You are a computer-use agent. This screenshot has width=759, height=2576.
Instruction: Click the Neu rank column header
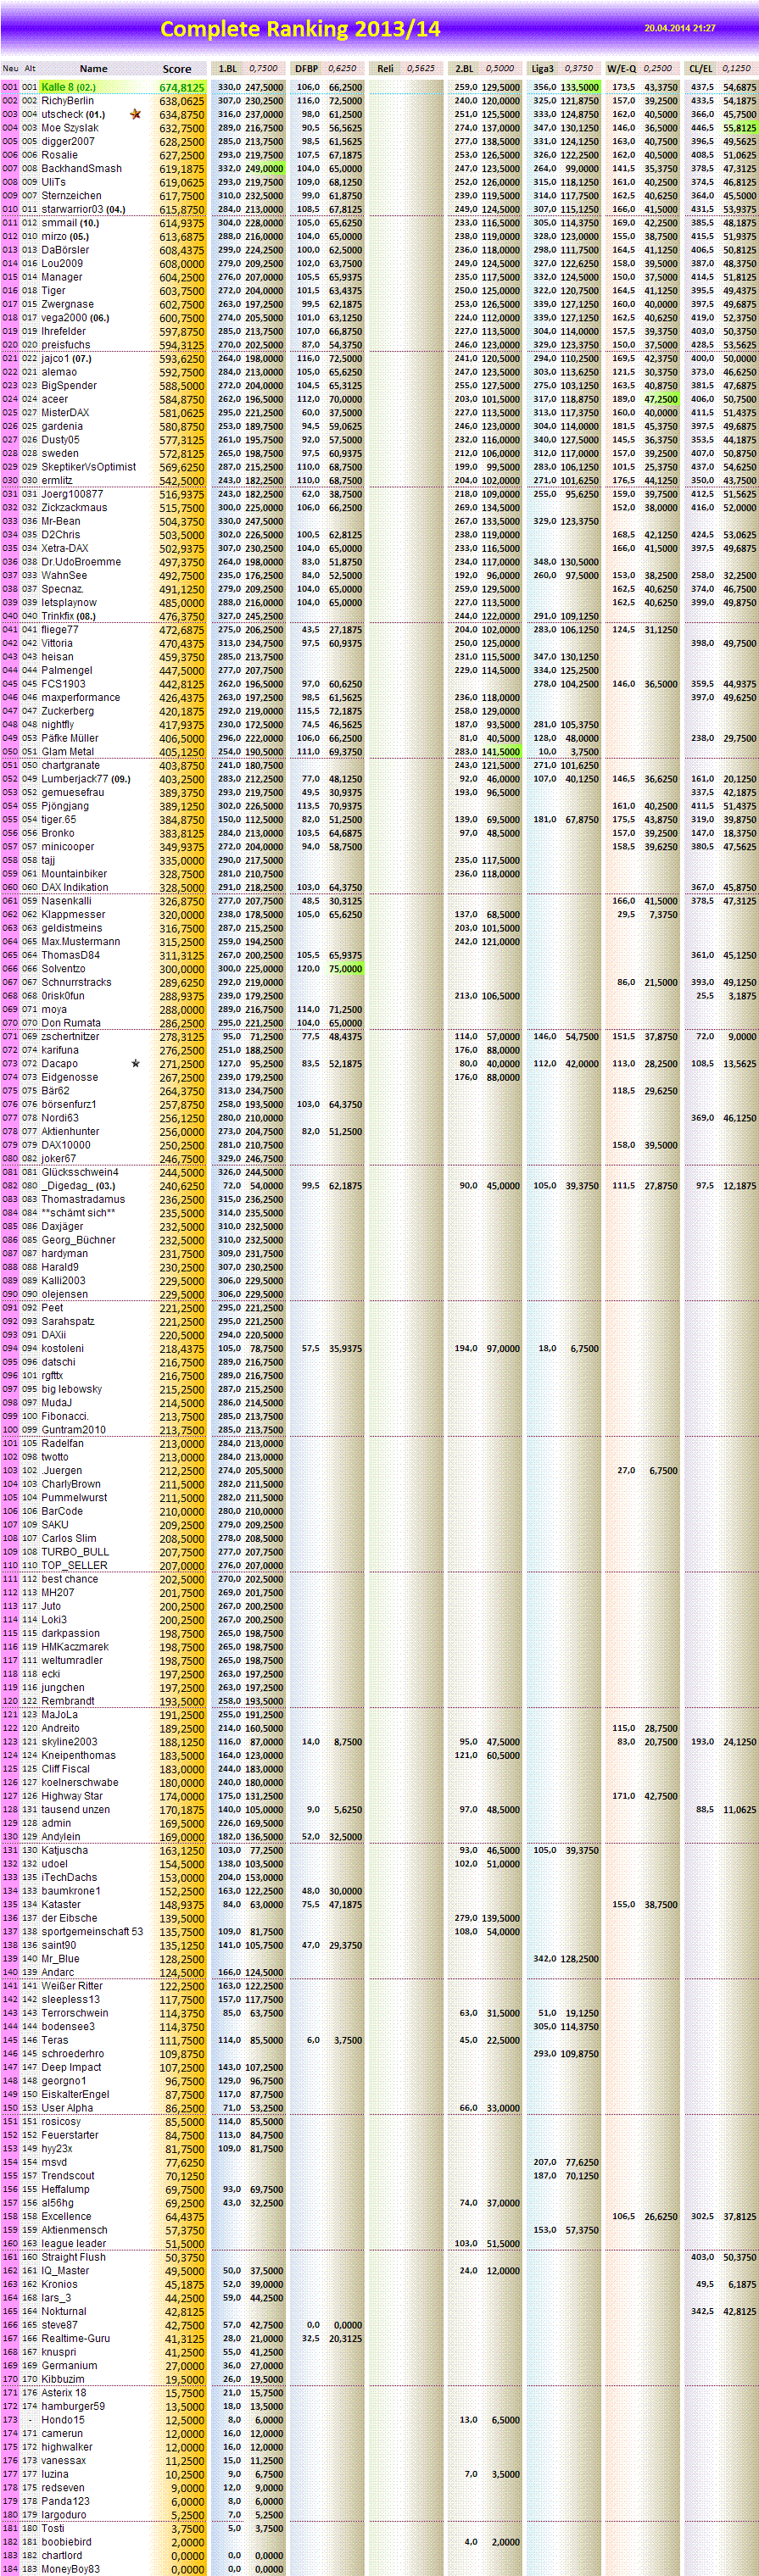(x=10, y=69)
